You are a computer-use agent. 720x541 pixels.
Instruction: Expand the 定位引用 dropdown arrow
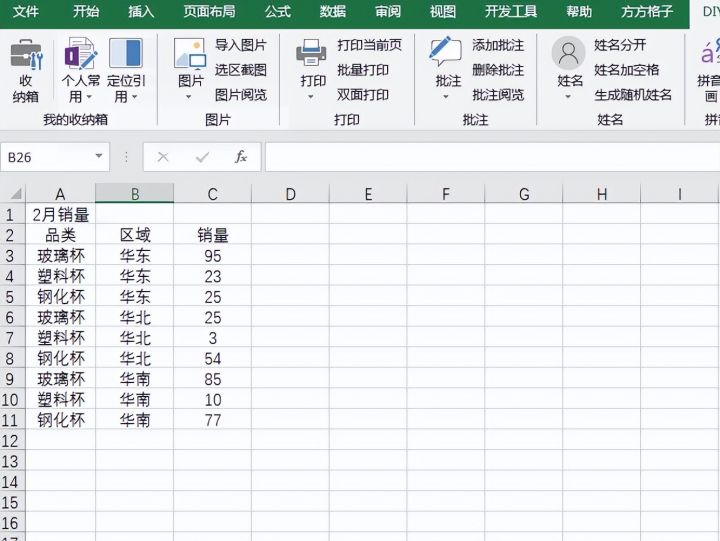point(135,97)
